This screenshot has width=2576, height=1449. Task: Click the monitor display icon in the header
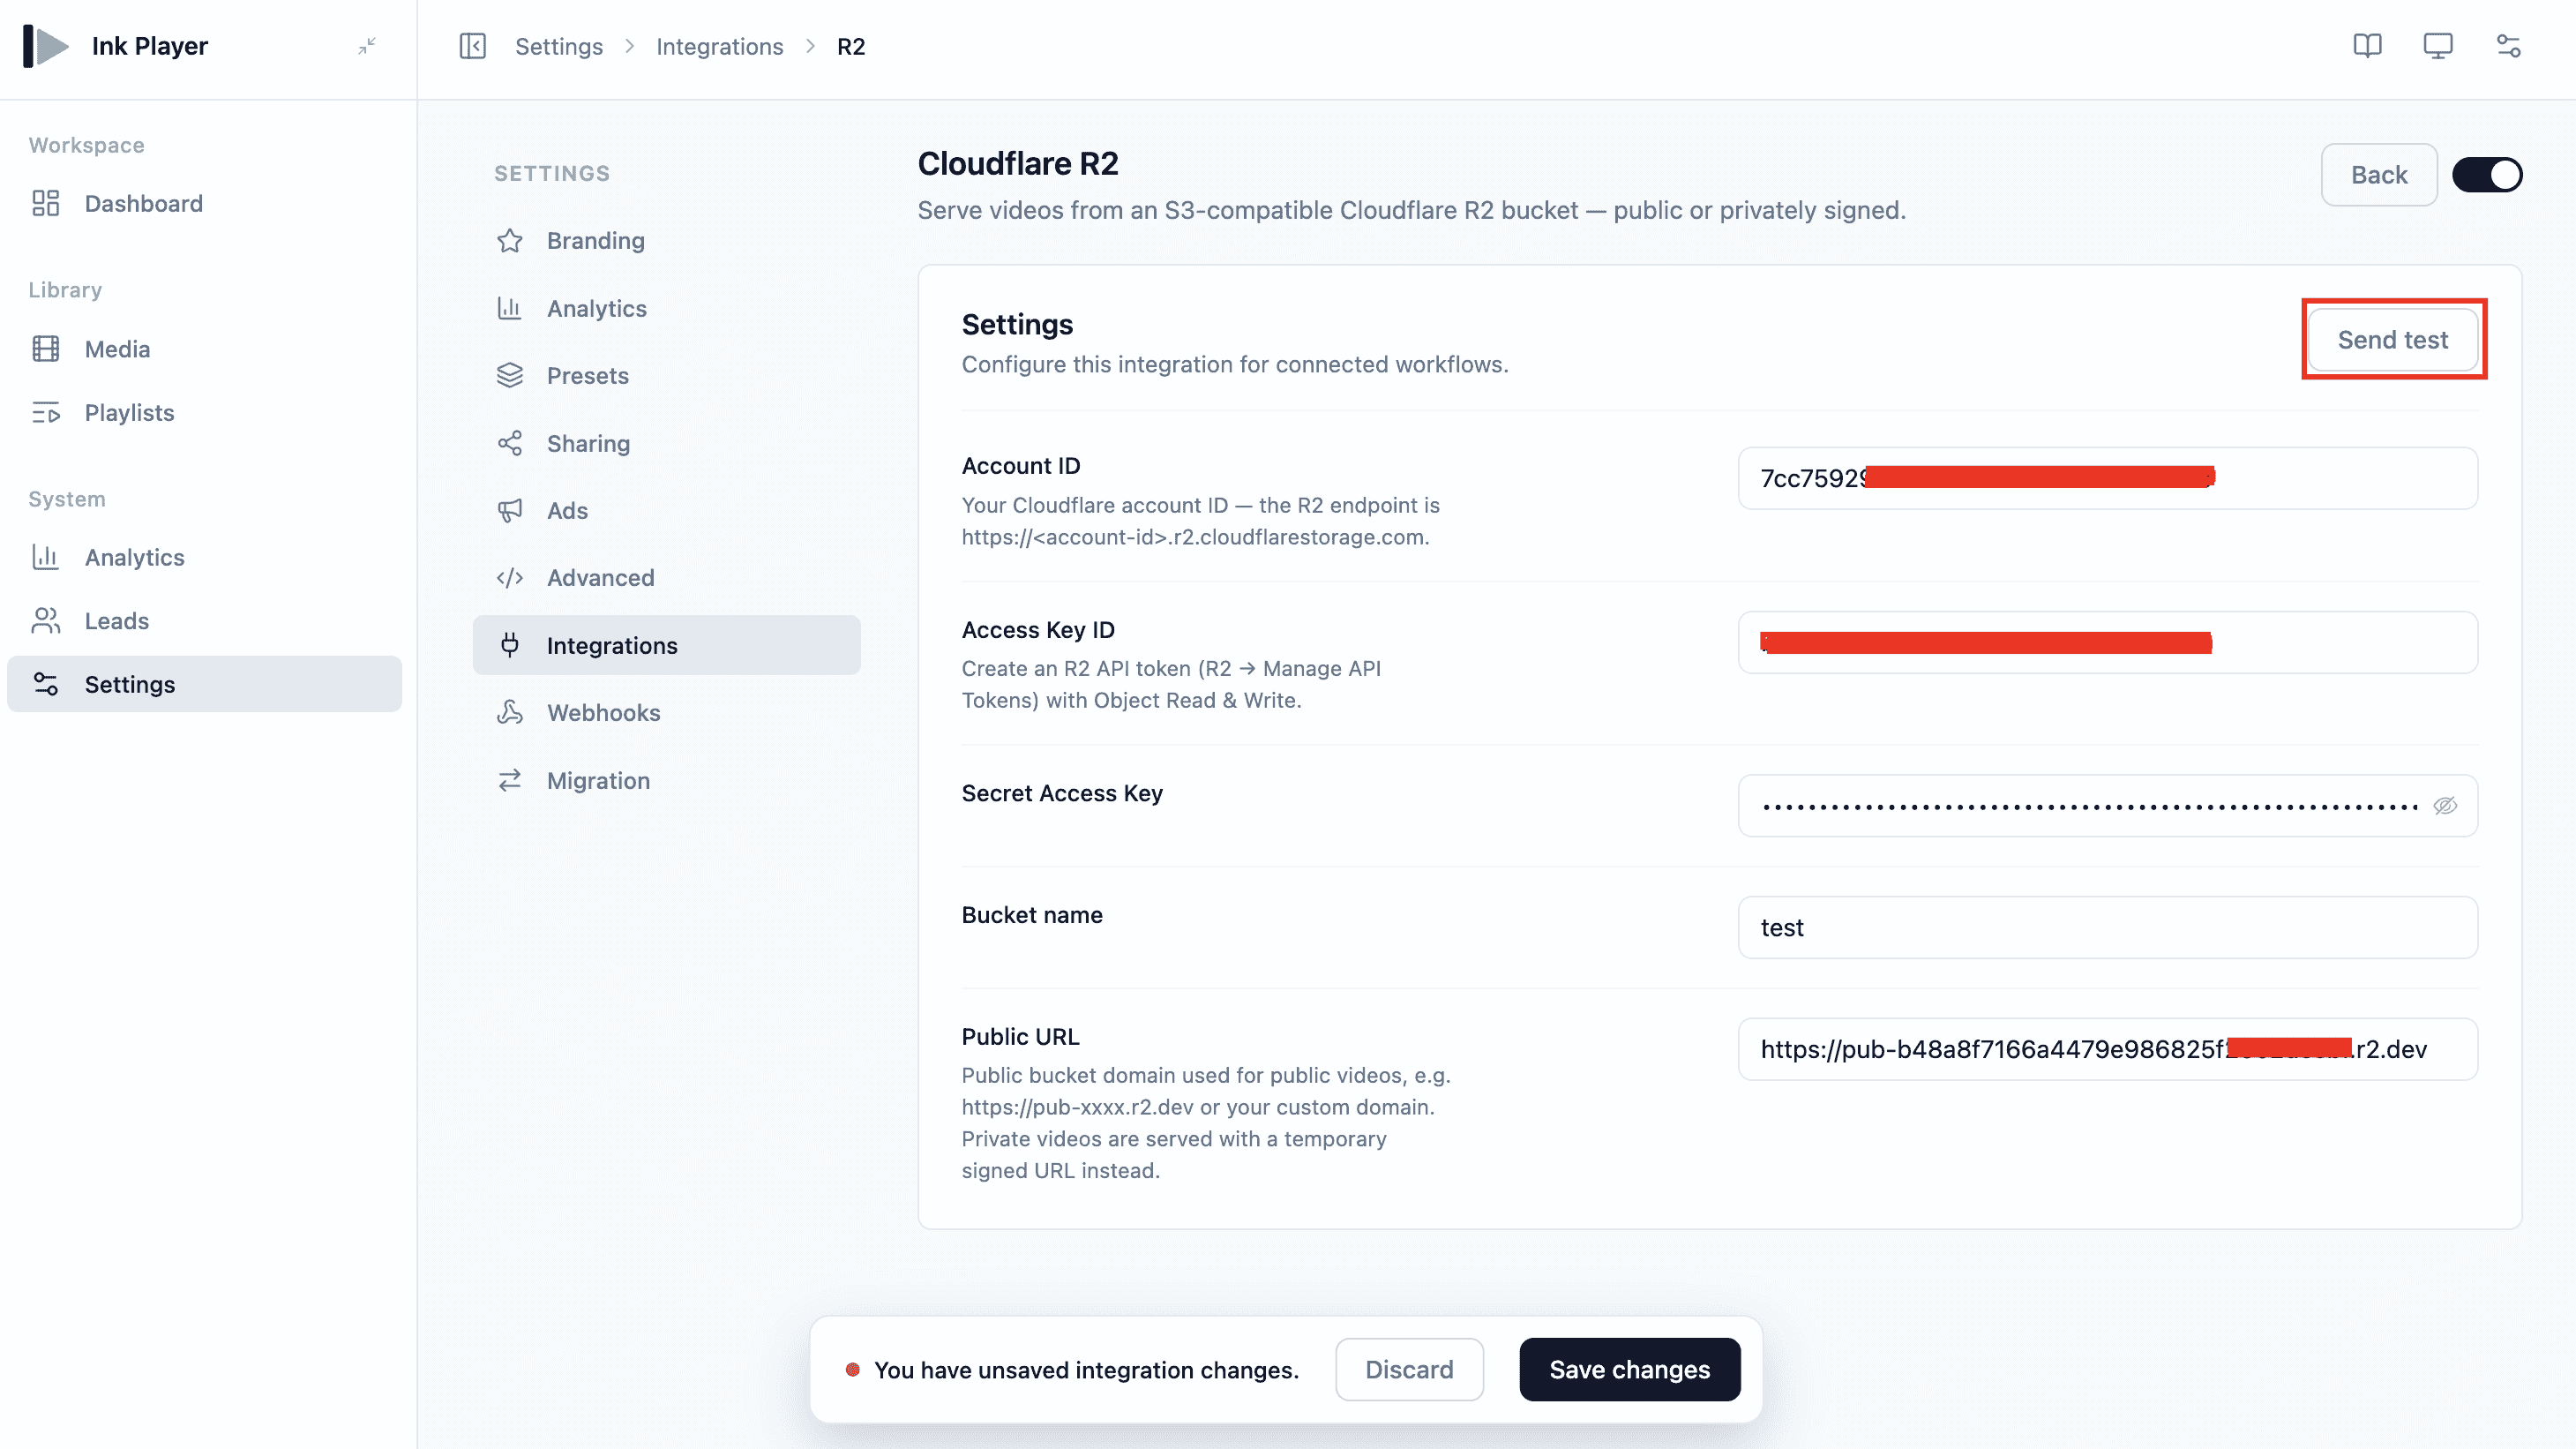click(x=2437, y=46)
